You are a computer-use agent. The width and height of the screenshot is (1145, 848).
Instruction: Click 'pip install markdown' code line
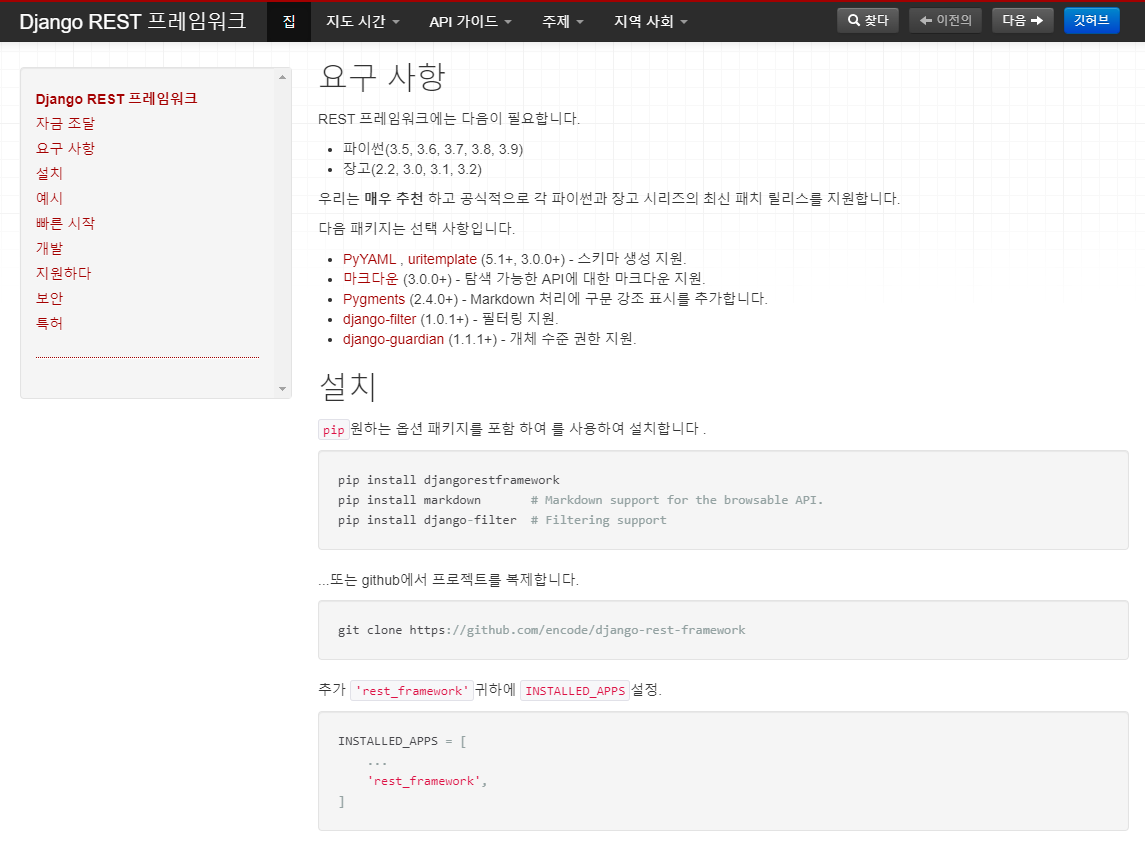[x=409, y=500]
